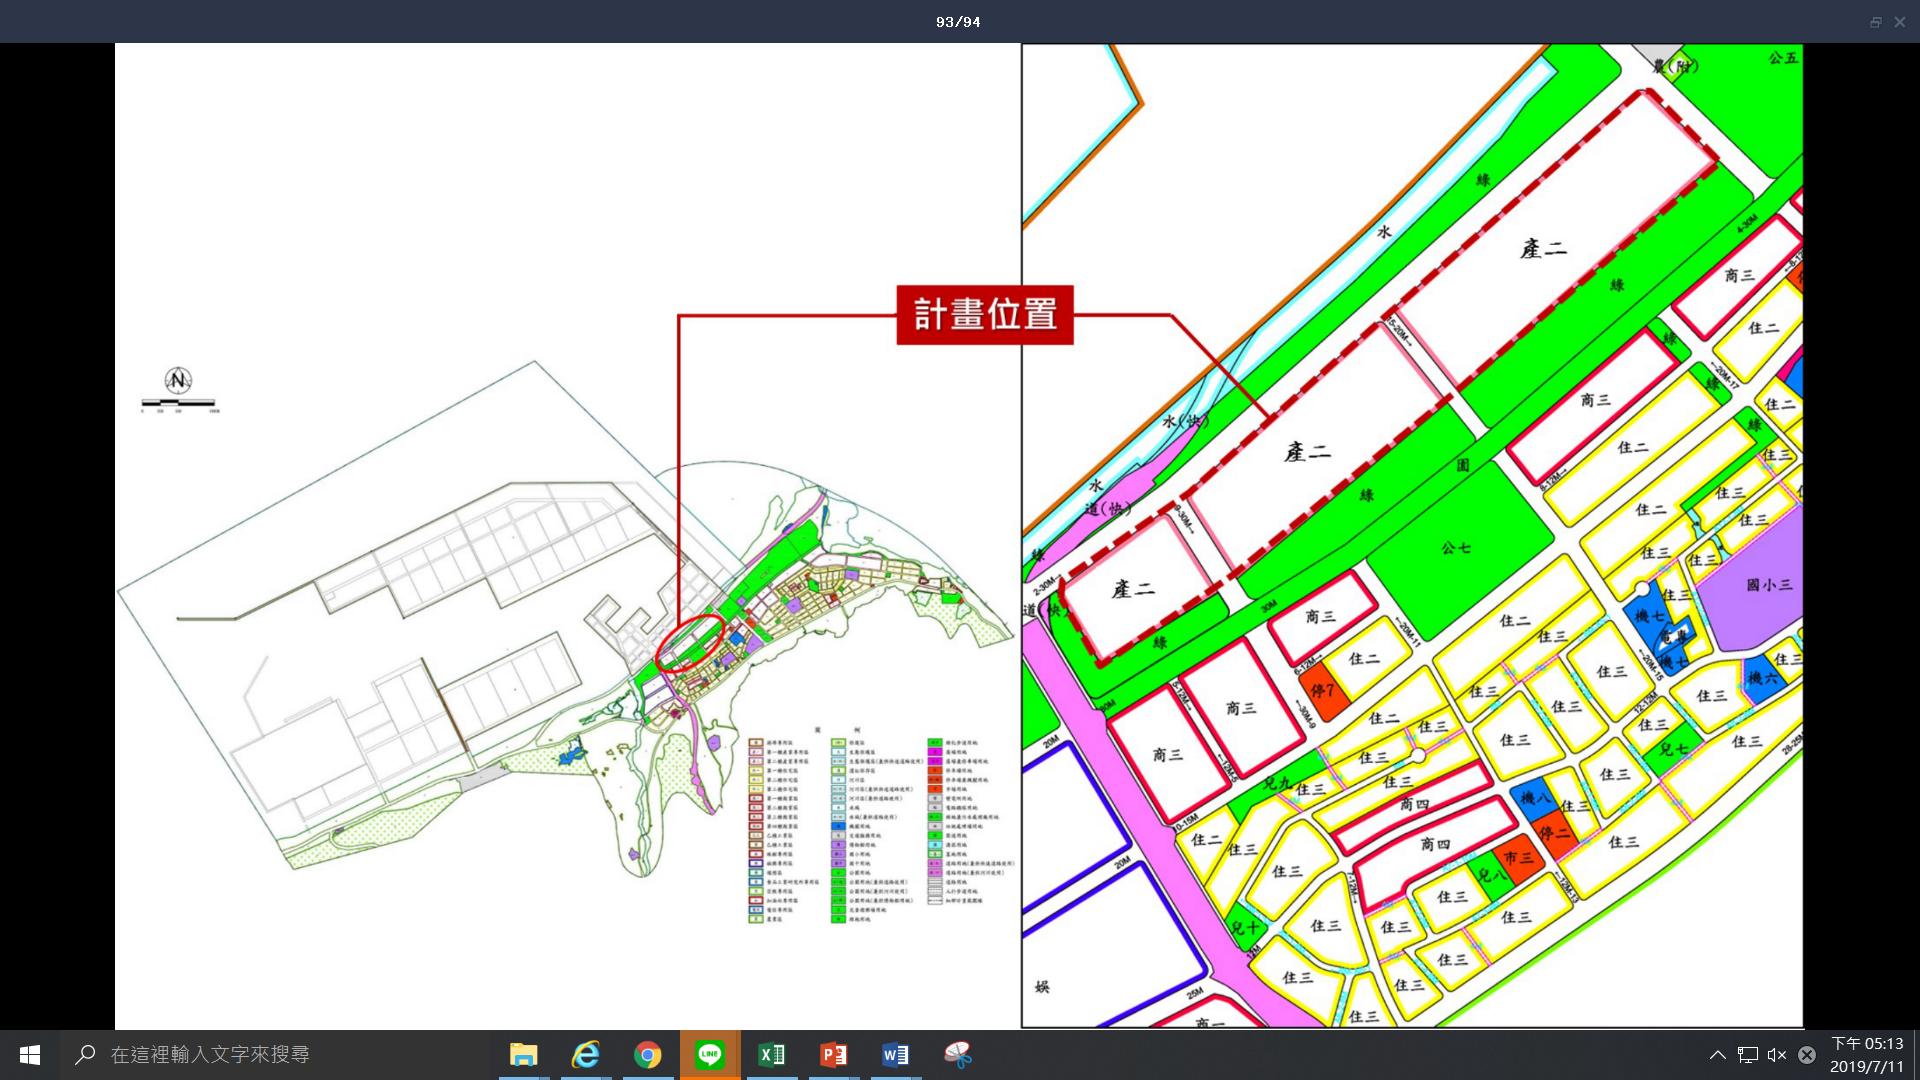Click the blue 機六 zone label

[x=1763, y=678]
